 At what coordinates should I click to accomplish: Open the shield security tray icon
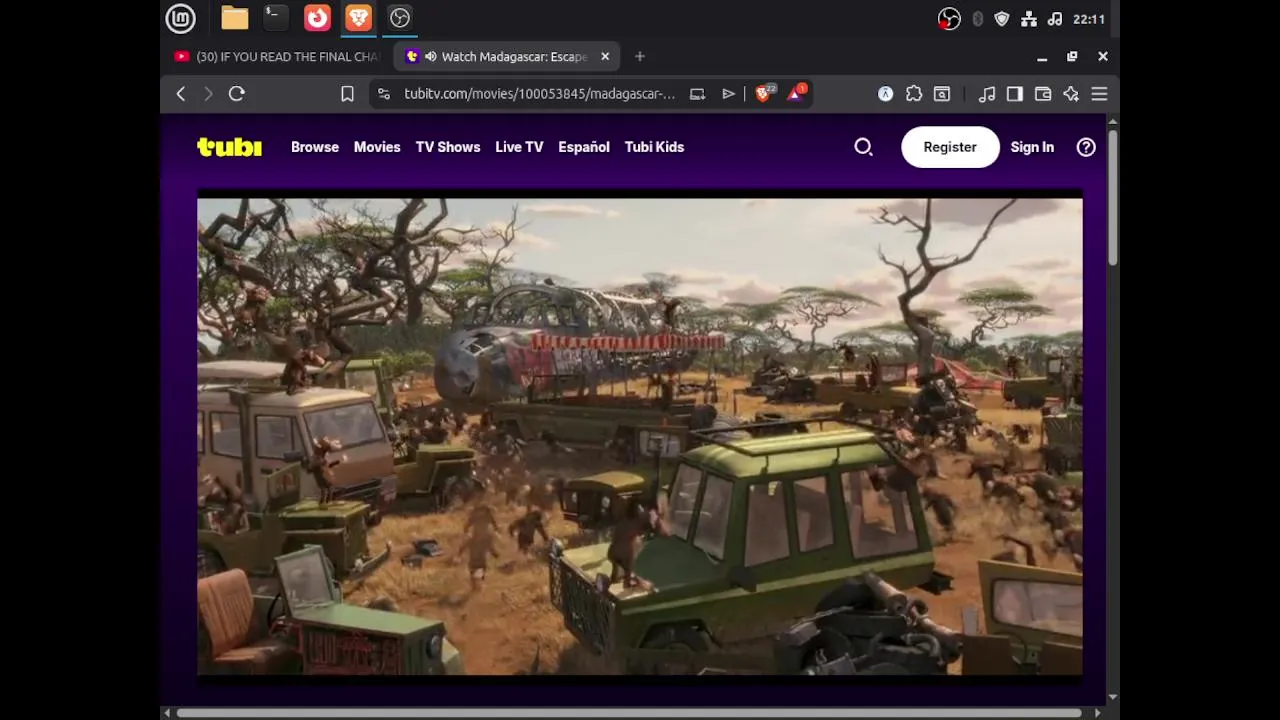pyautogui.click(x=1002, y=19)
